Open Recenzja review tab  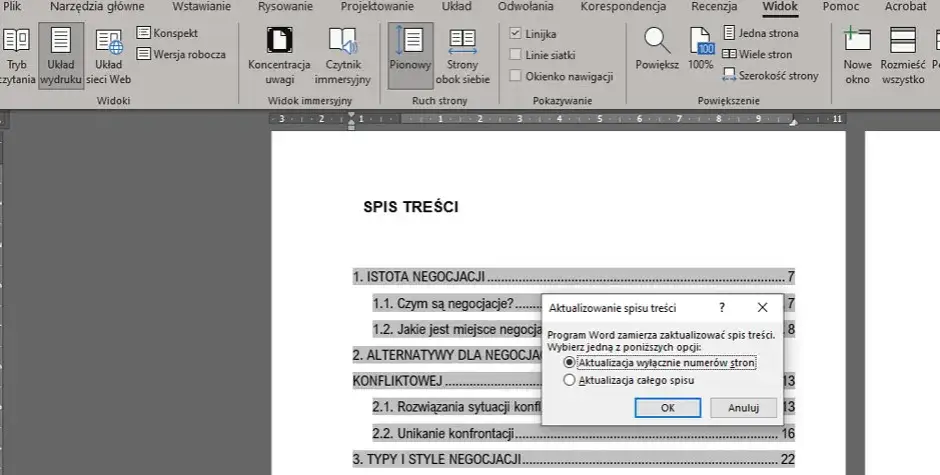click(714, 7)
